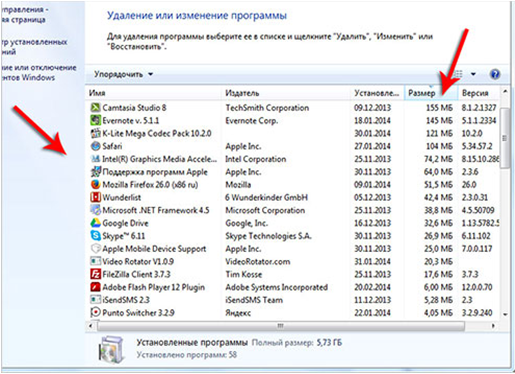Click the horizontal scrollbar left arrow
515x374 pixels.
[x=91, y=326]
